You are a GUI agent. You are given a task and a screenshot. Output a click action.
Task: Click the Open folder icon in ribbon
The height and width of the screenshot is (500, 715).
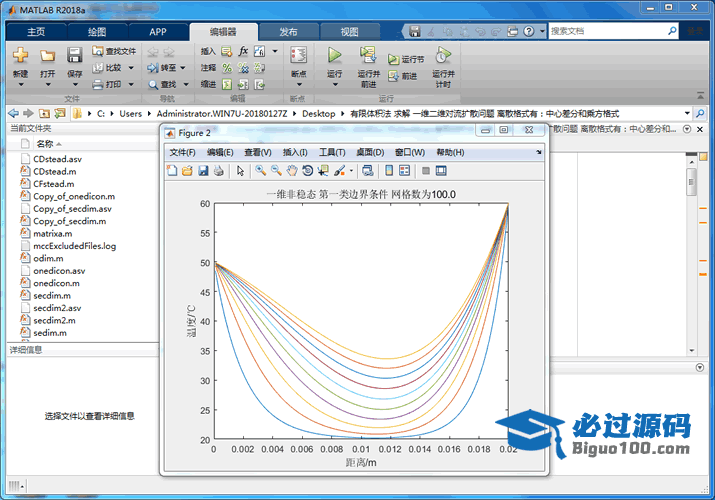47,55
